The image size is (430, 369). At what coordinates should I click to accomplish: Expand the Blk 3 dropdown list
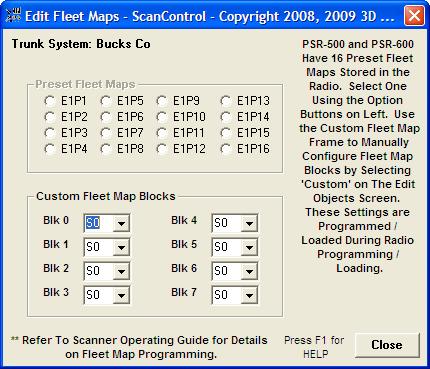tap(121, 295)
